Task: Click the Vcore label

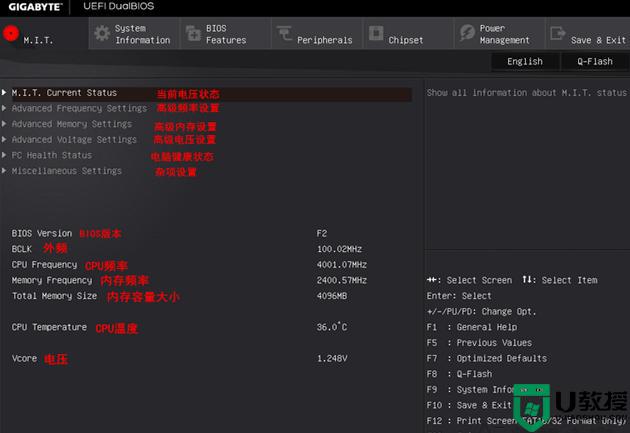Action: coord(24,358)
